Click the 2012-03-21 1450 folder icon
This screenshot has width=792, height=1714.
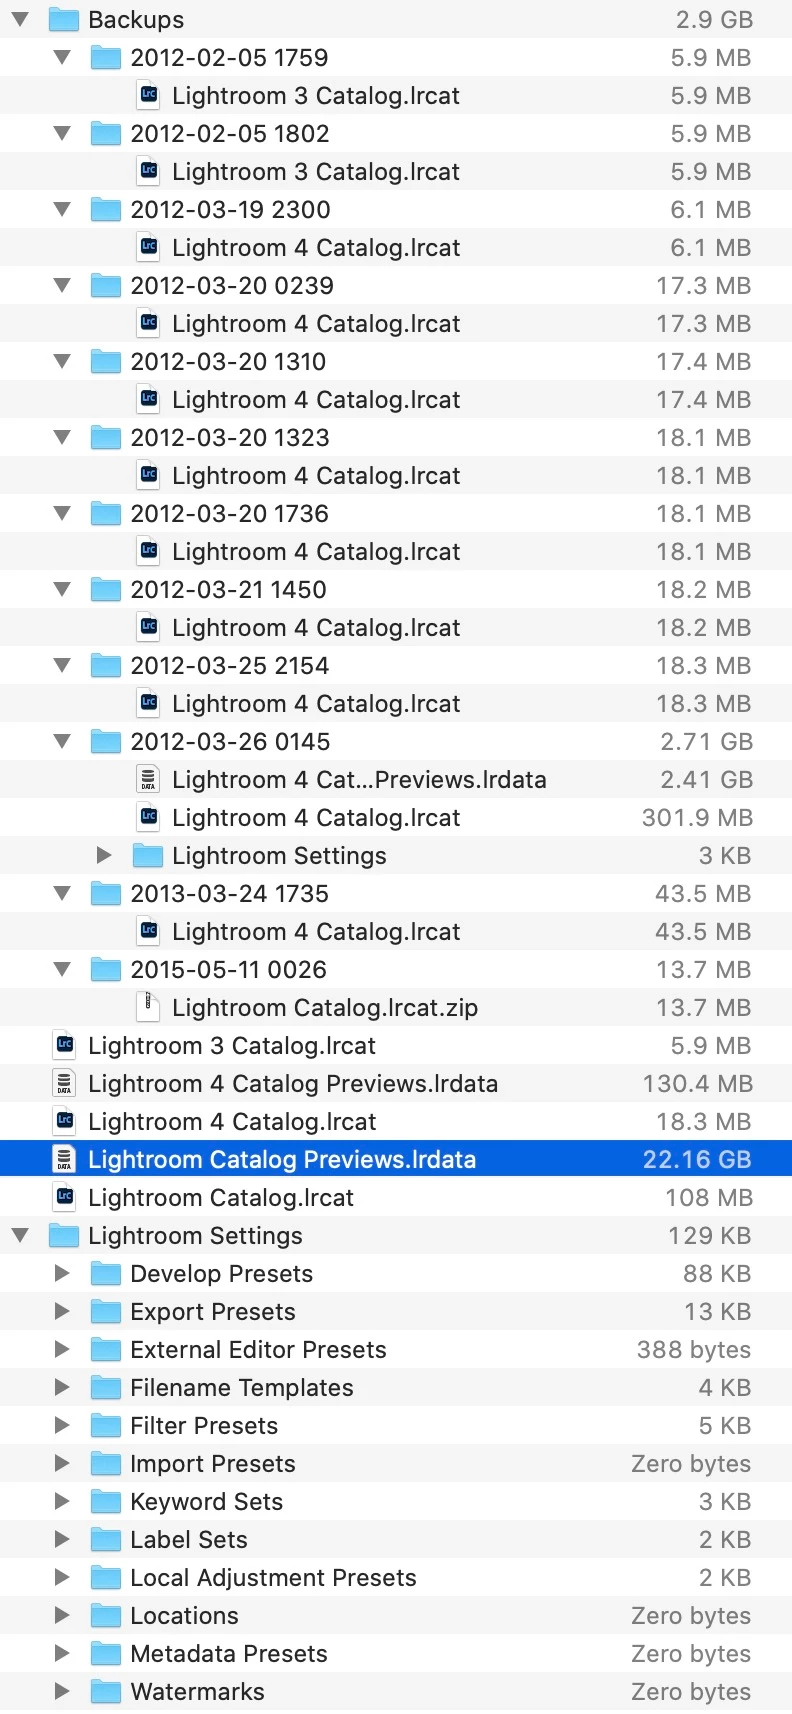(106, 589)
